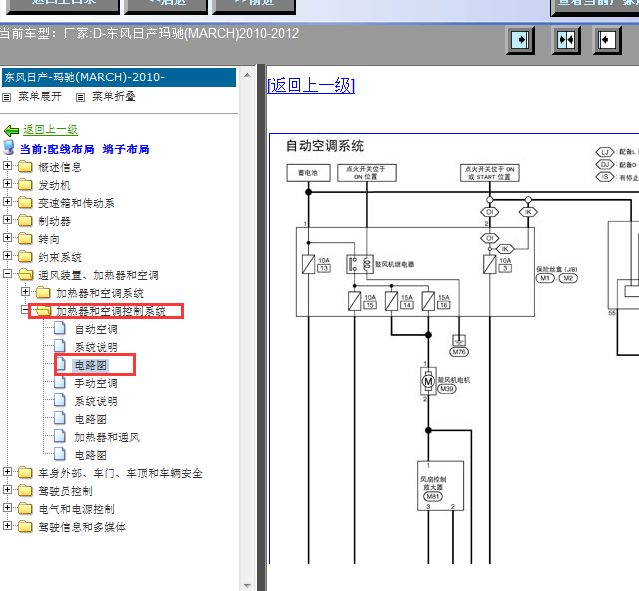Expand the 驾驶信息和多媒体 node
This screenshot has height=591, width=639.
(7, 526)
